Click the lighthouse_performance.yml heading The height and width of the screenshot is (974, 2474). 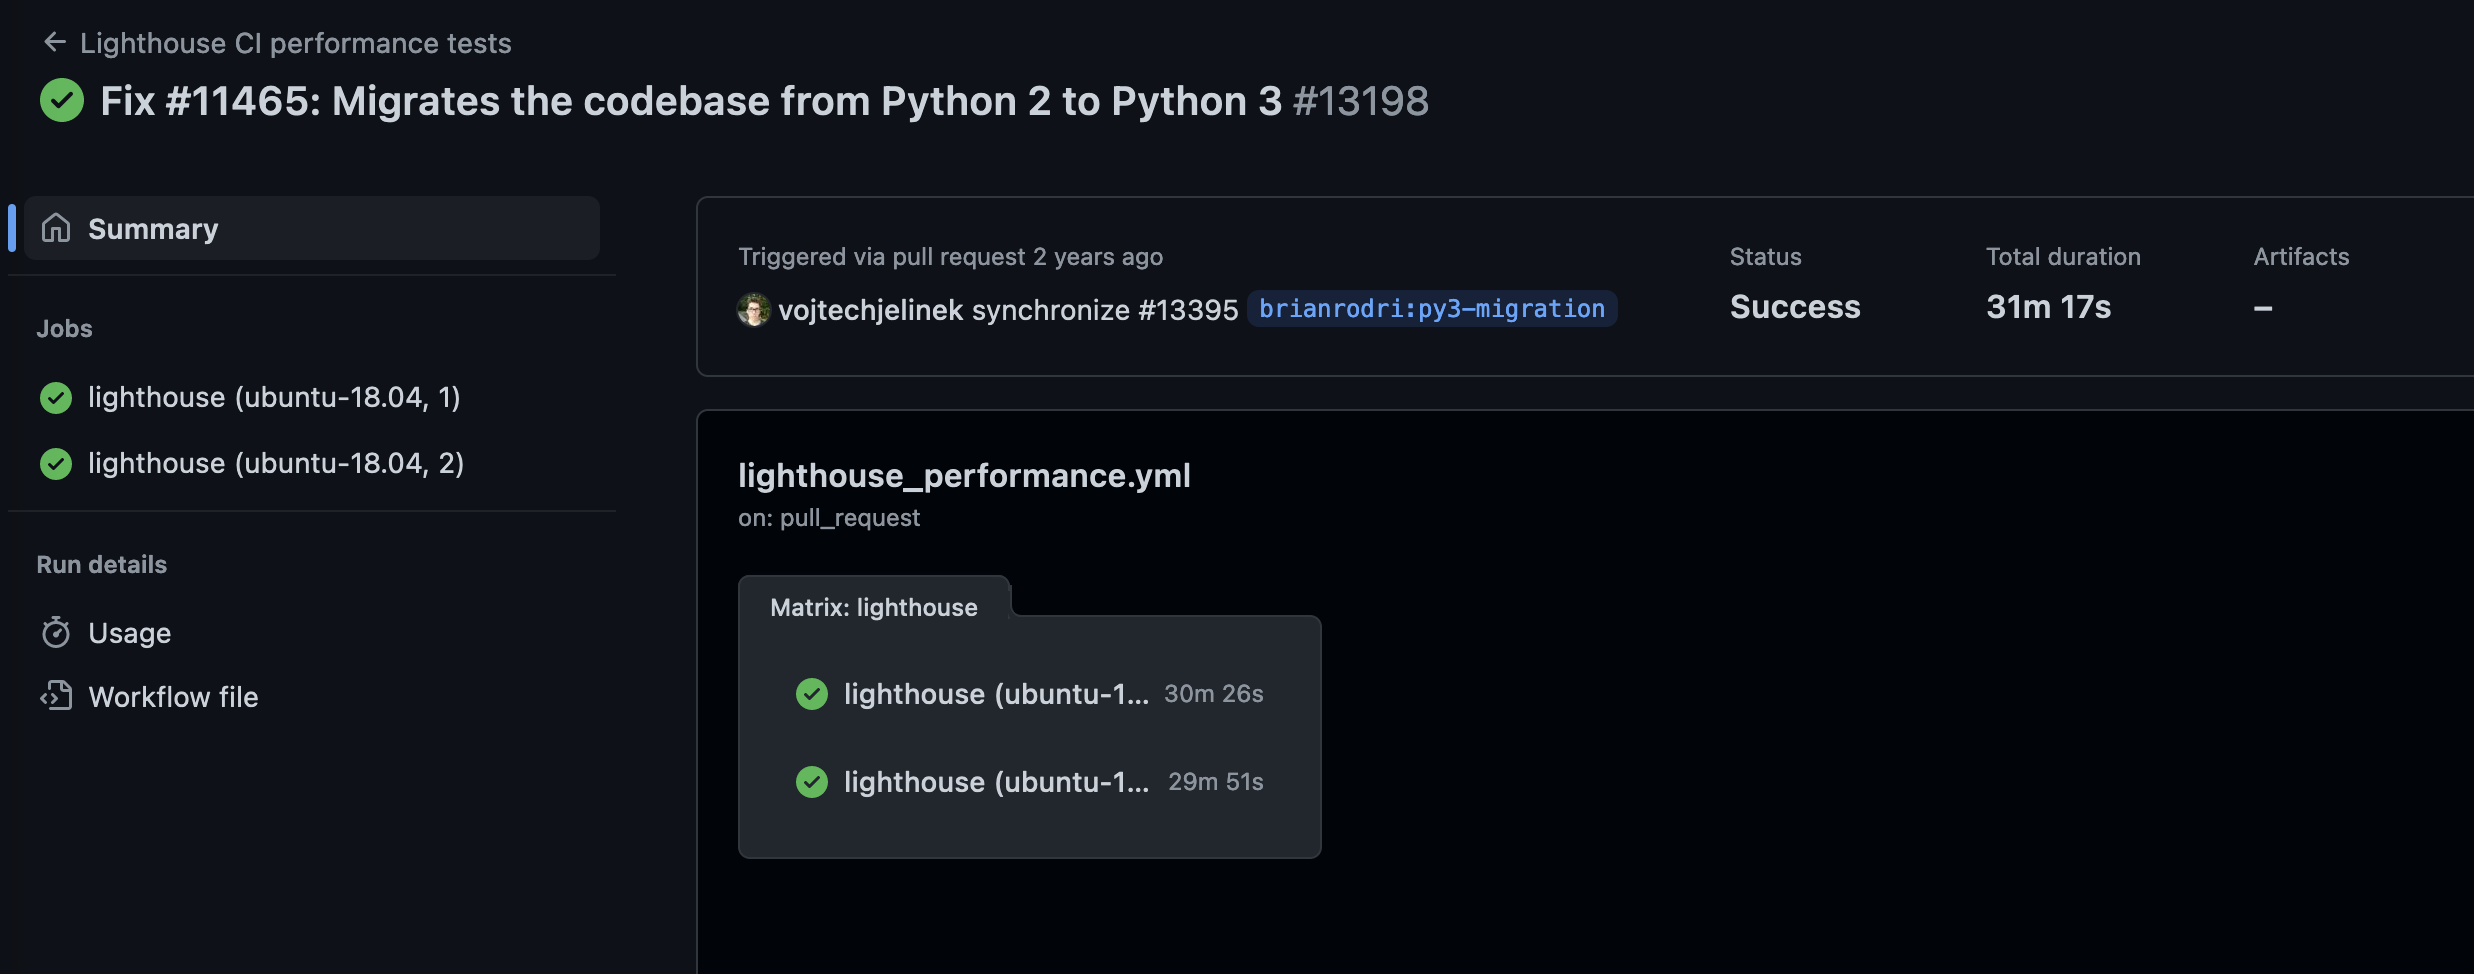(964, 475)
